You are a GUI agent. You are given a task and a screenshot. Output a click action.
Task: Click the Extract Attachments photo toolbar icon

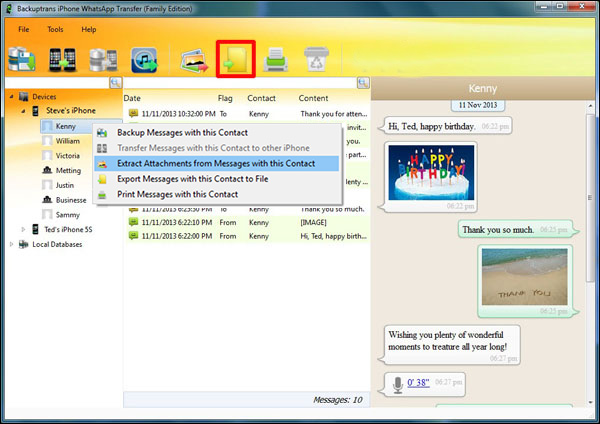194,61
